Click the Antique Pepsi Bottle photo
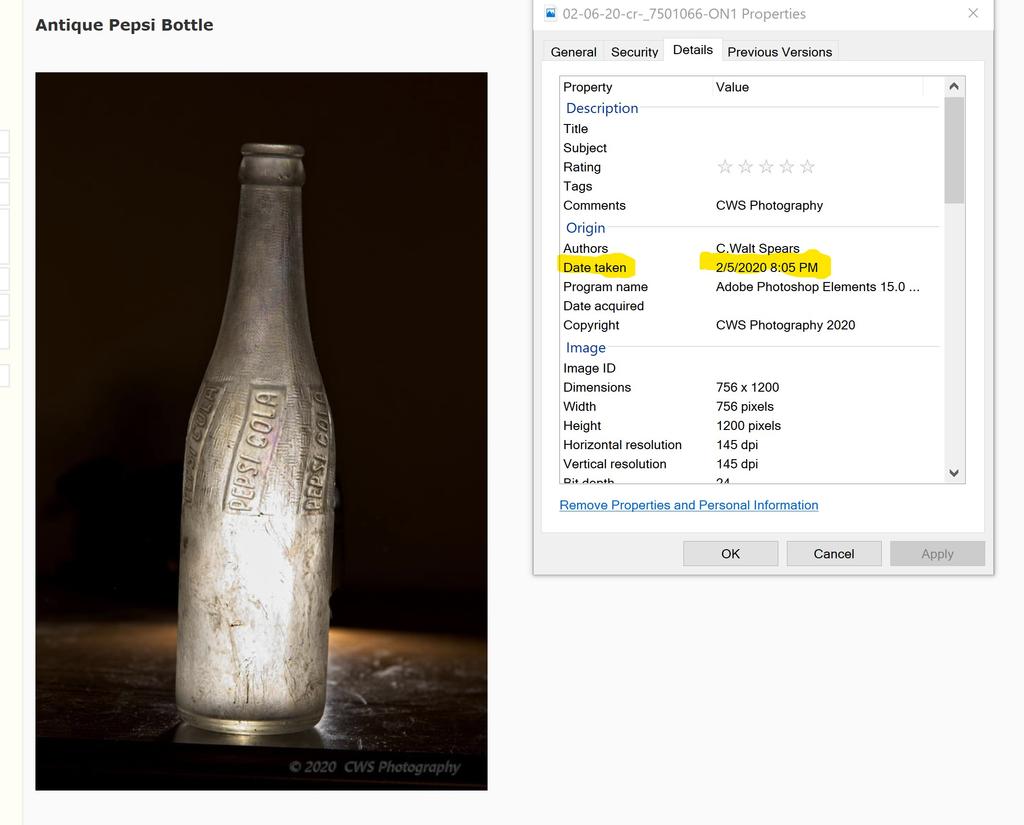The image size is (1024, 825). [261, 431]
